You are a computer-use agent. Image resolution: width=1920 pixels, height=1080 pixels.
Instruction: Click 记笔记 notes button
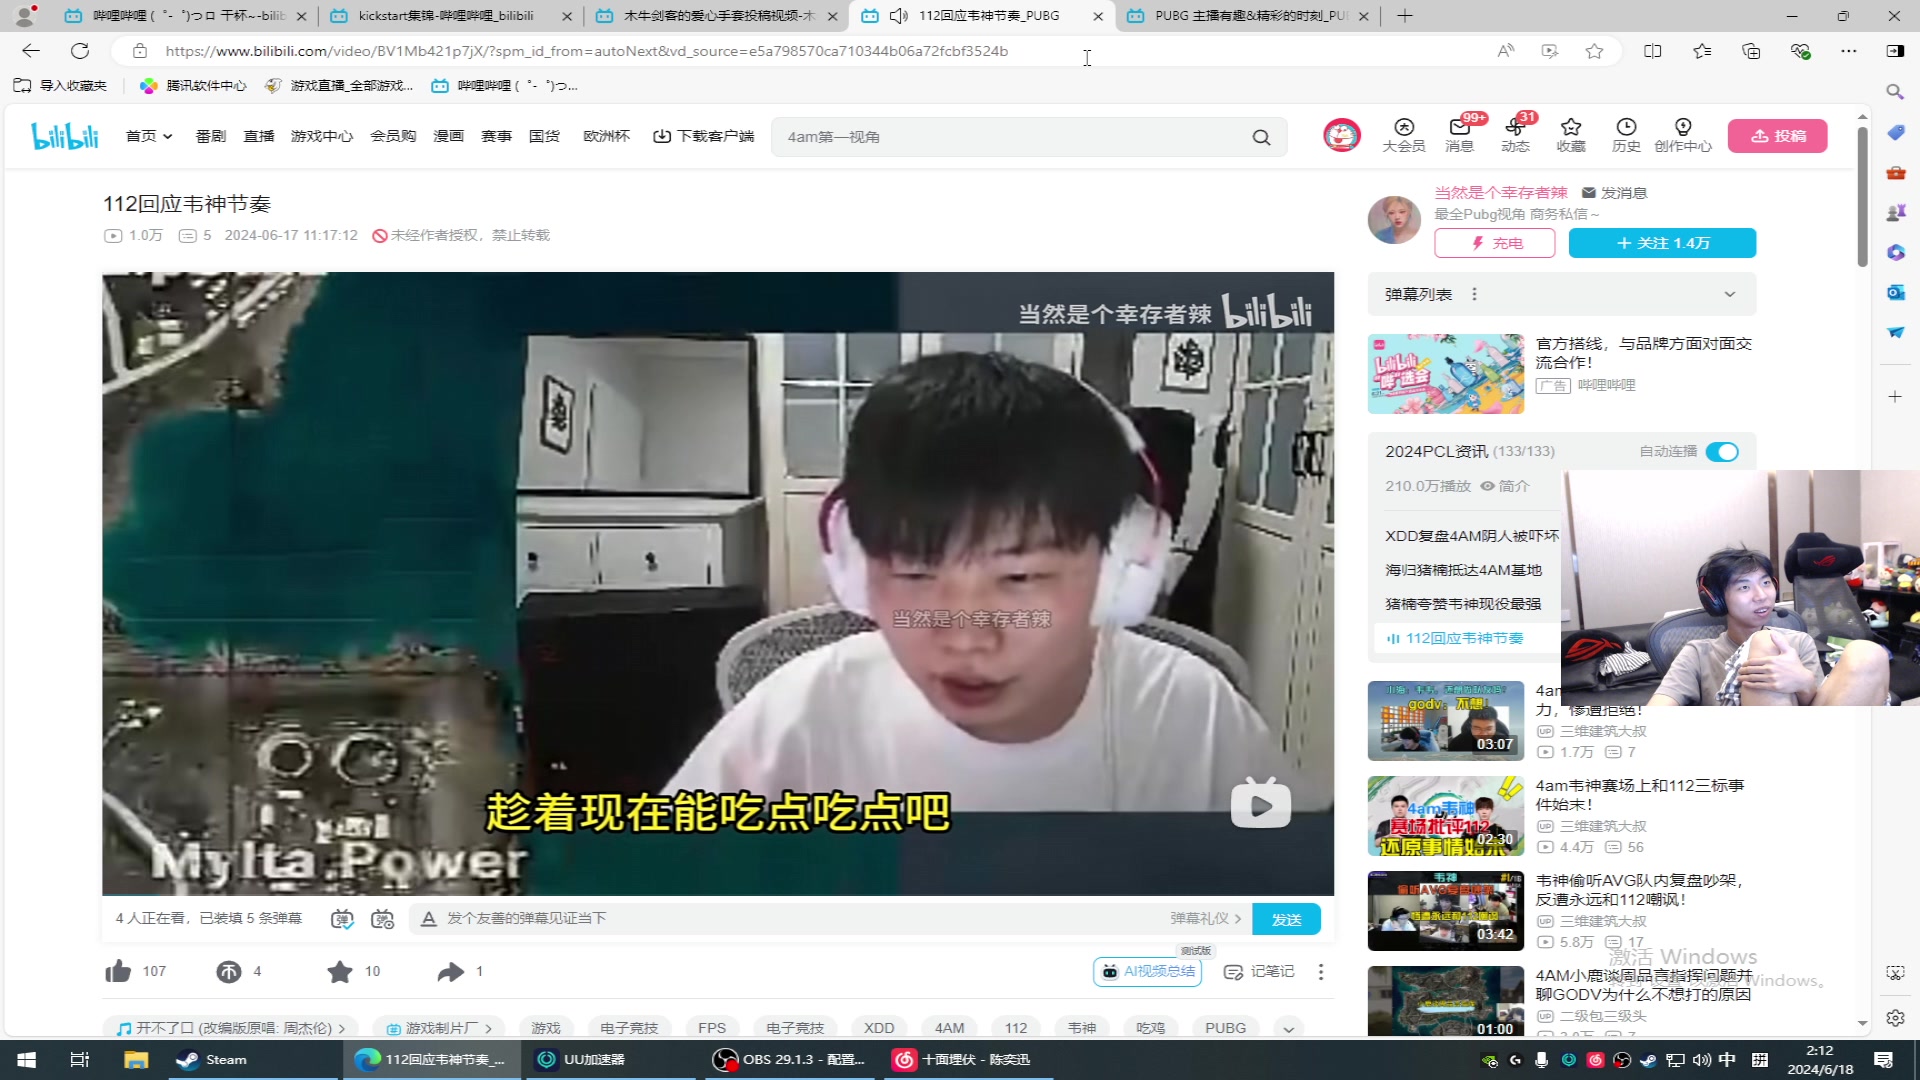[1260, 971]
